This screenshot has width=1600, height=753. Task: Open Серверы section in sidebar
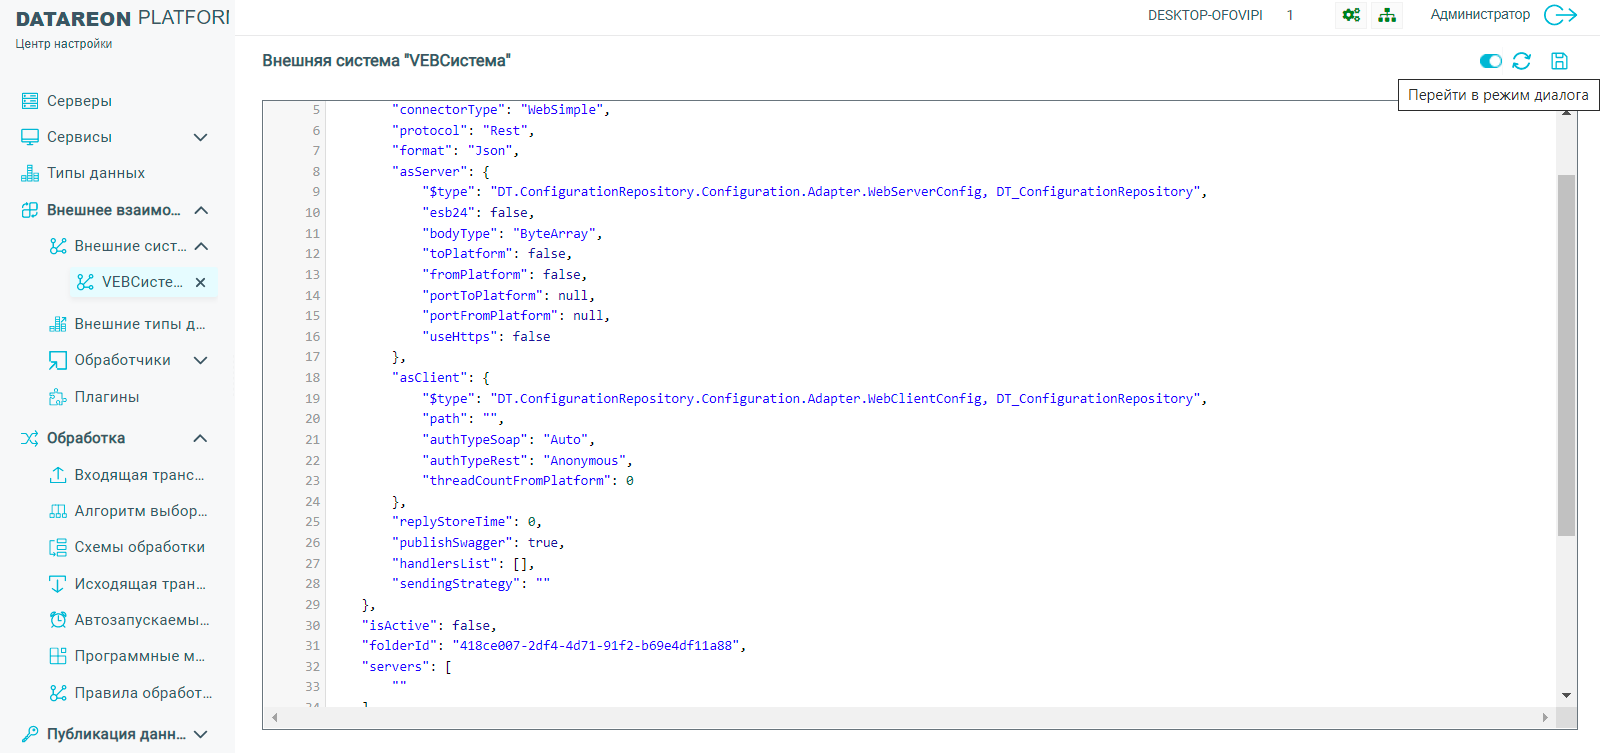pyautogui.click(x=79, y=101)
